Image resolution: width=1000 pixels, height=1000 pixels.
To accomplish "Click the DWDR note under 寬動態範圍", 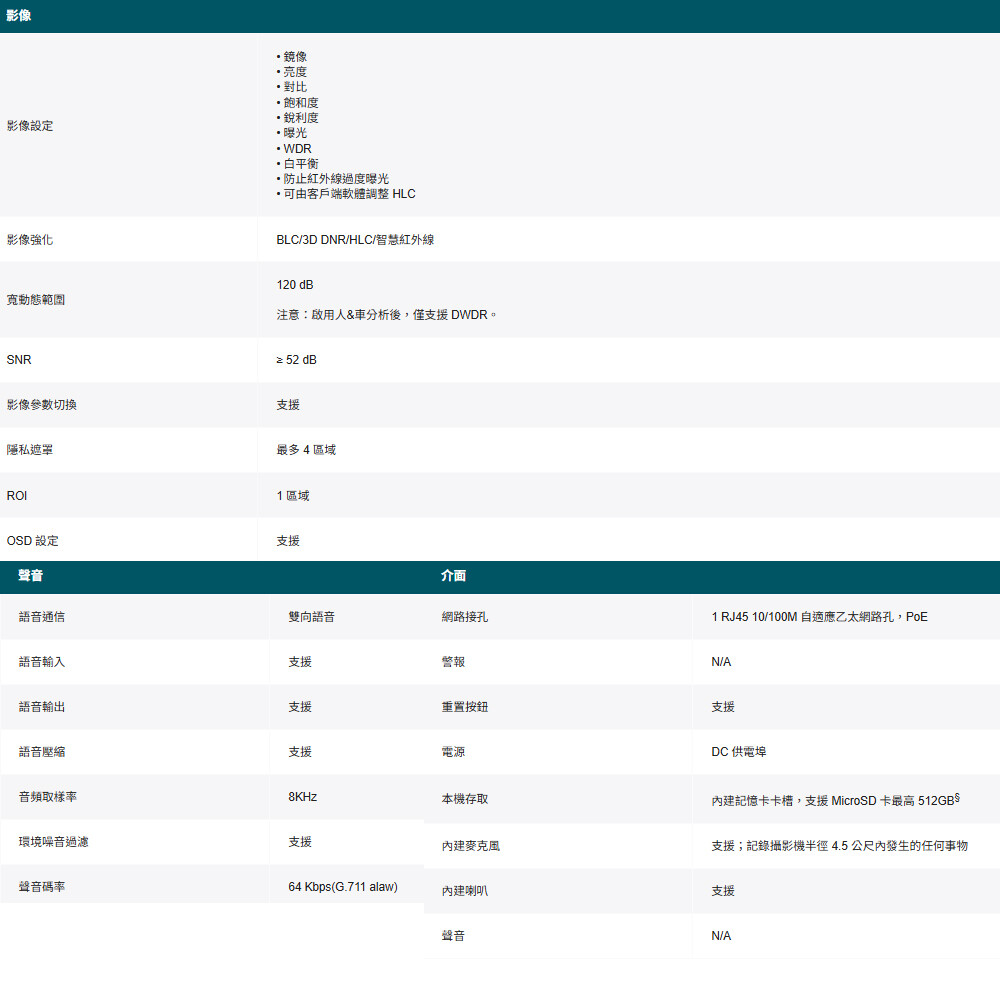I will click(386, 315).
